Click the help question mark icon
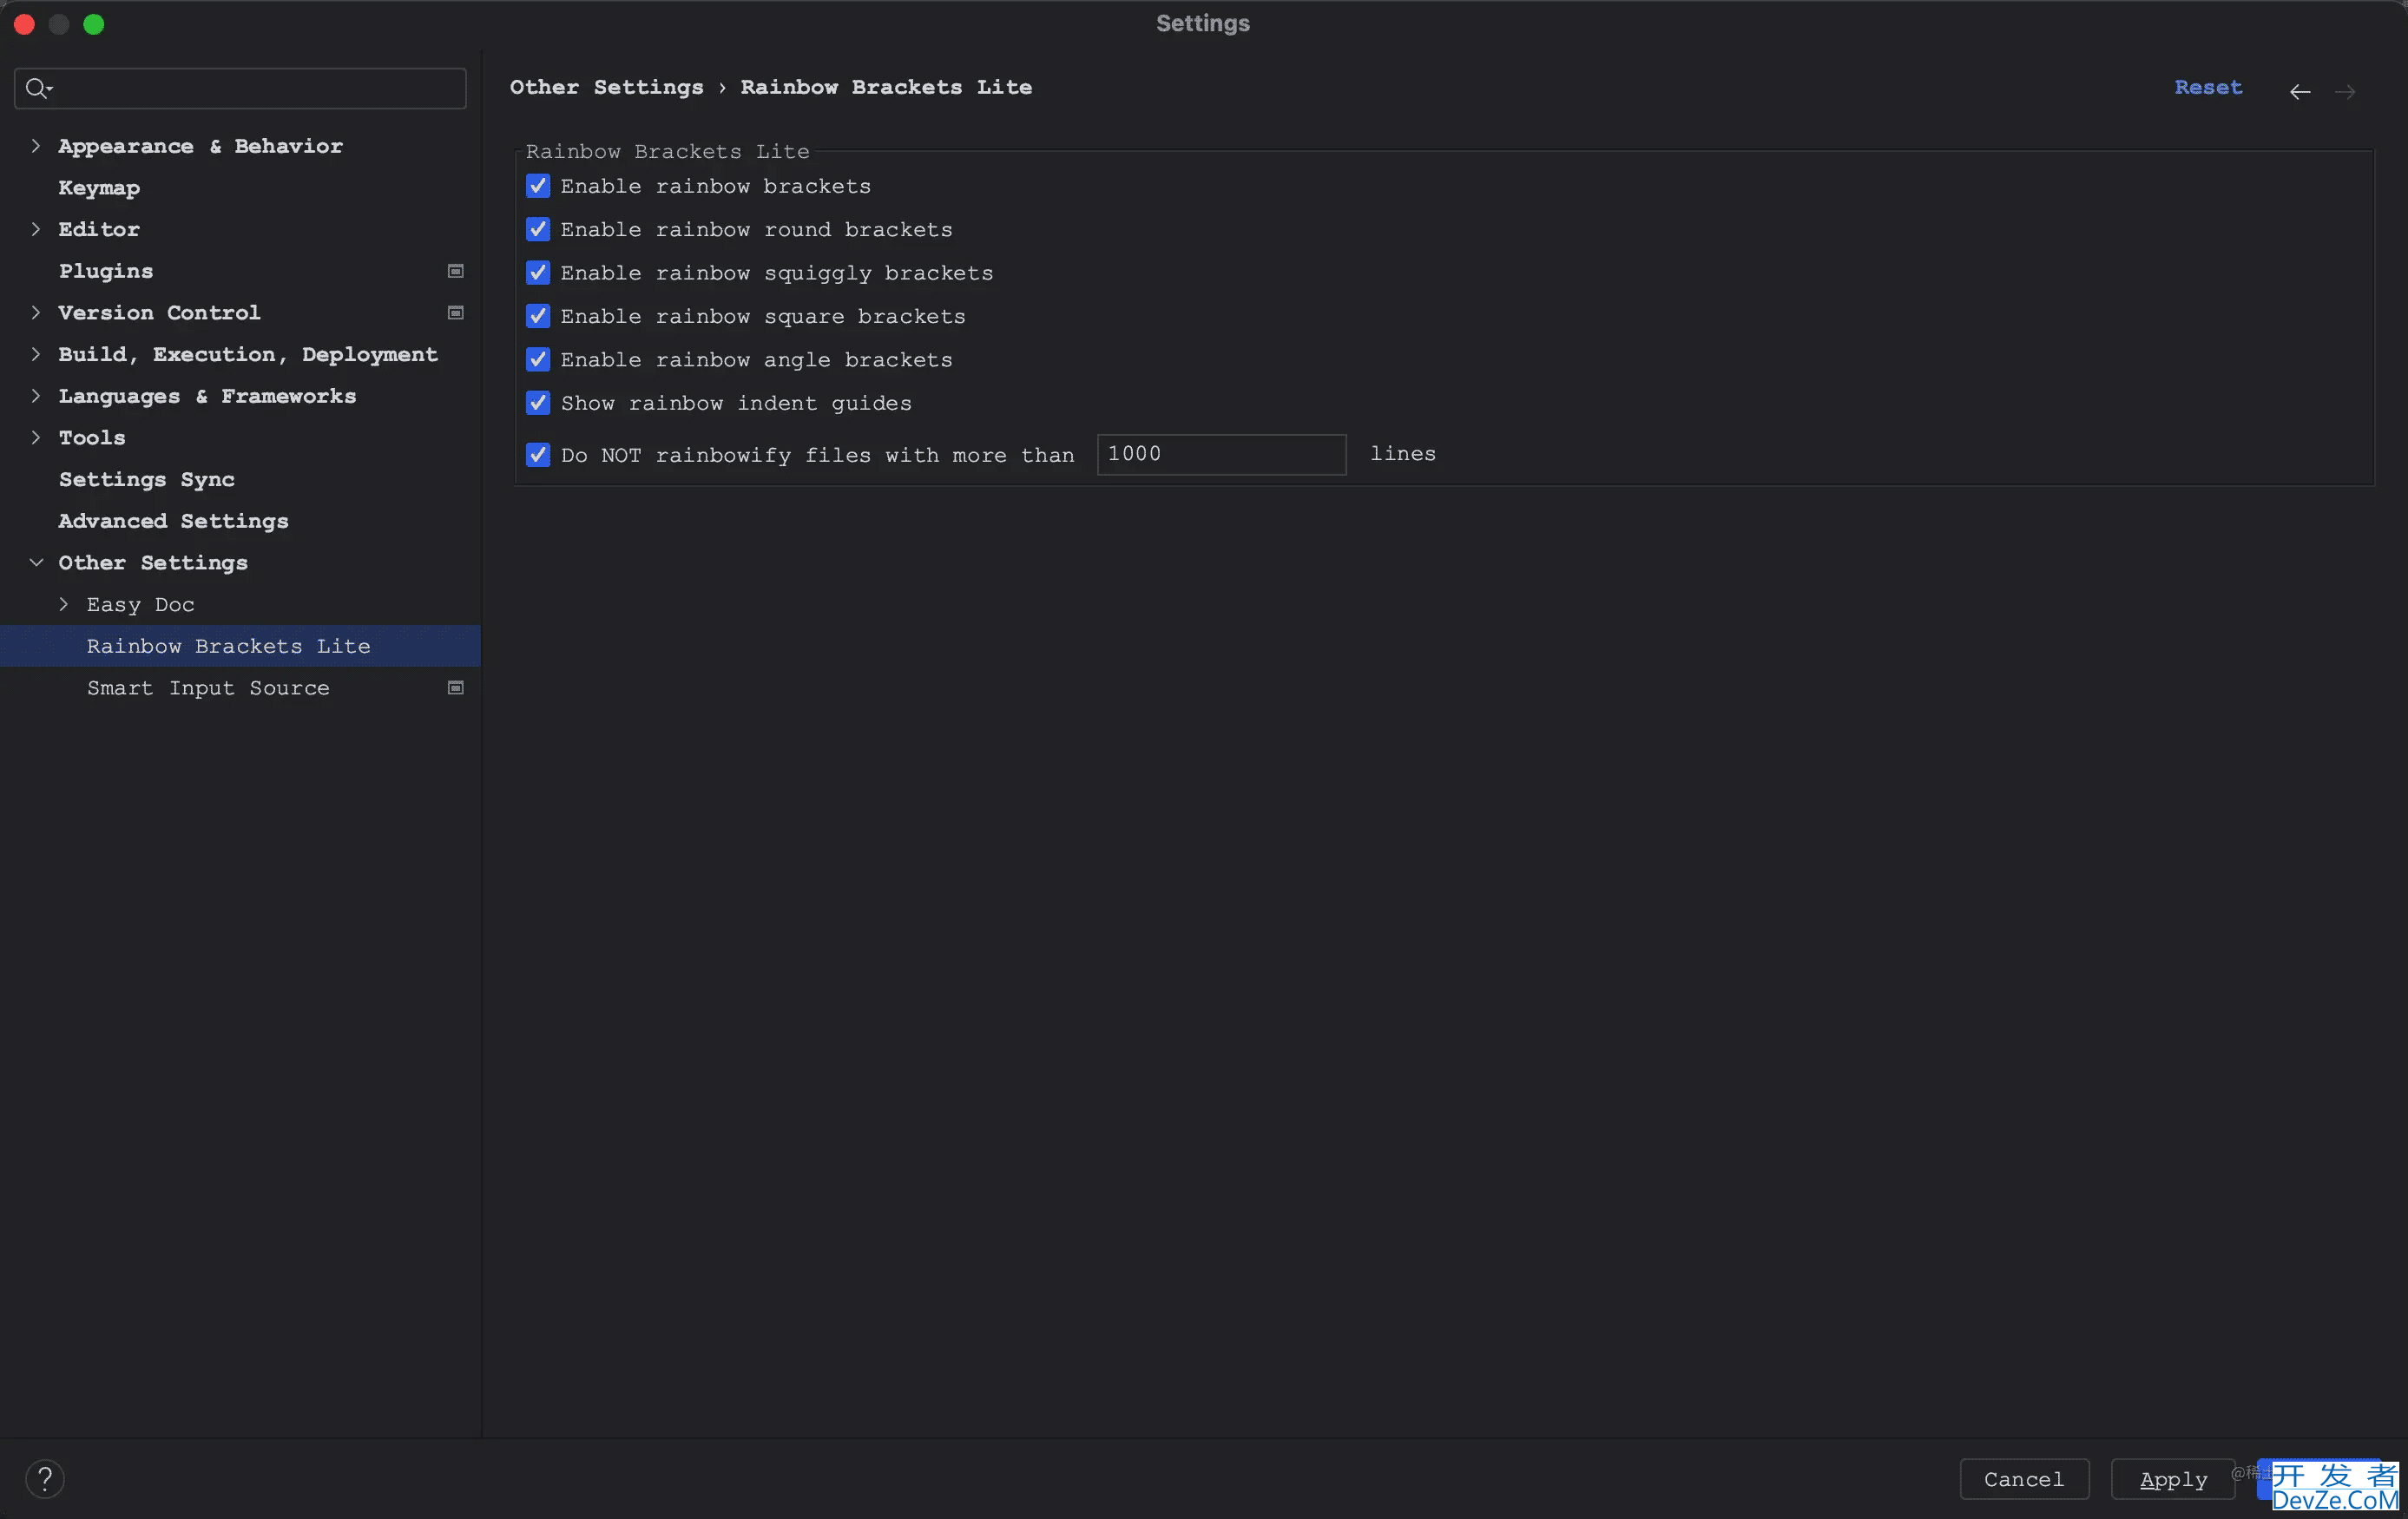 coord(44,1478)
